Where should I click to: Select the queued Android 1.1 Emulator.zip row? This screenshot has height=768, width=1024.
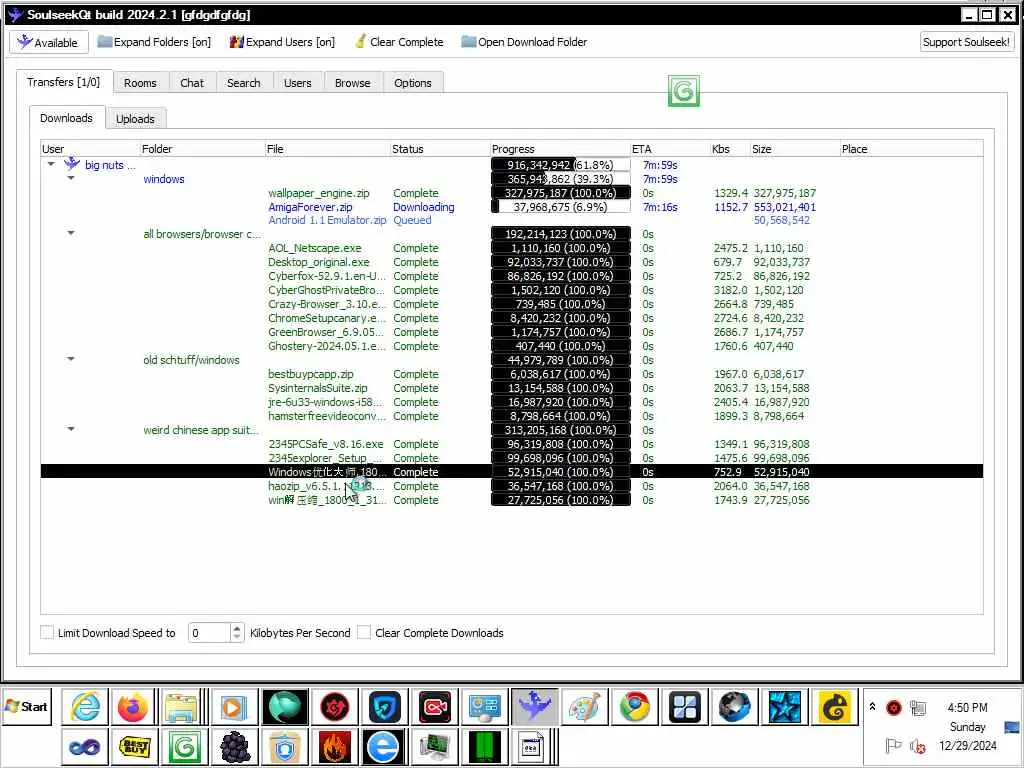(511, 220)
